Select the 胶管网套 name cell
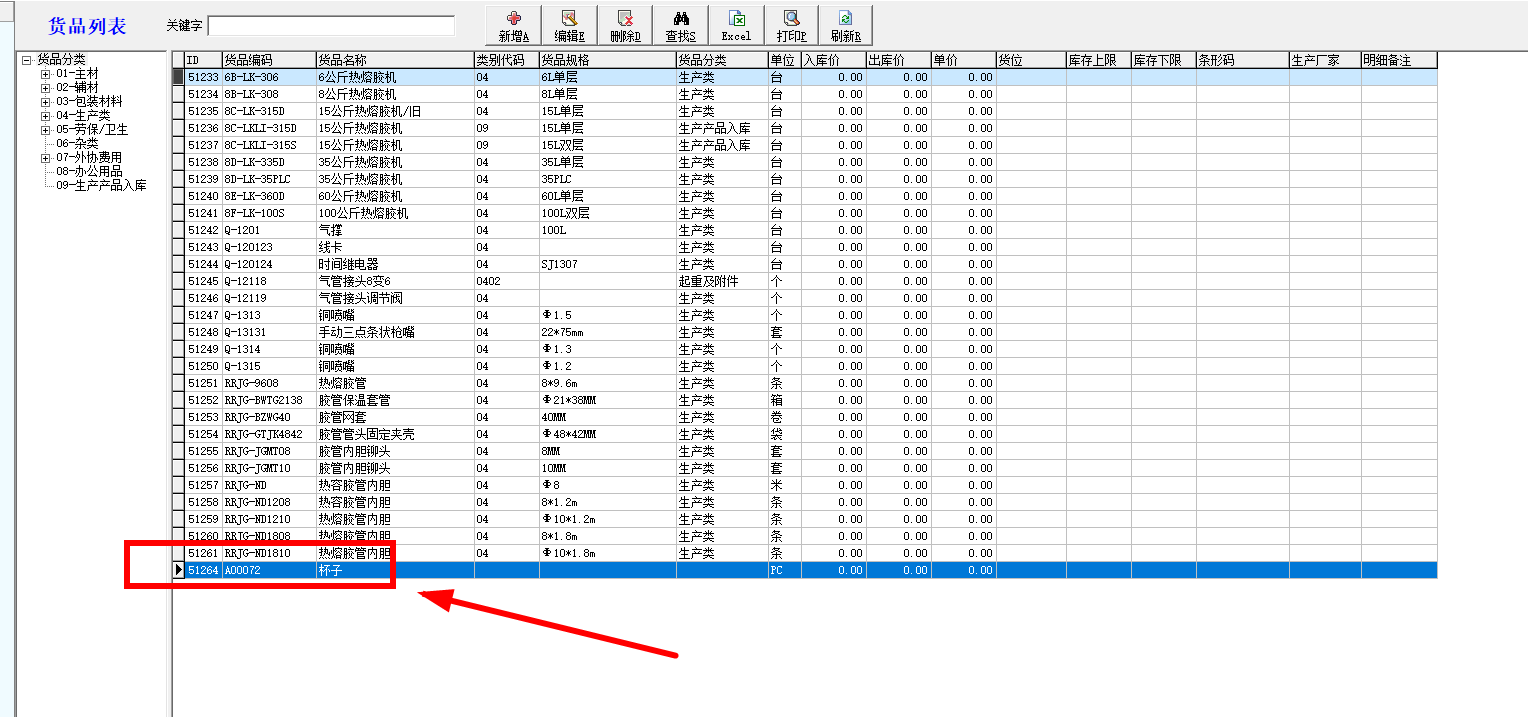Viewport: 1528px width, 717px height. (x=394, y=417)
